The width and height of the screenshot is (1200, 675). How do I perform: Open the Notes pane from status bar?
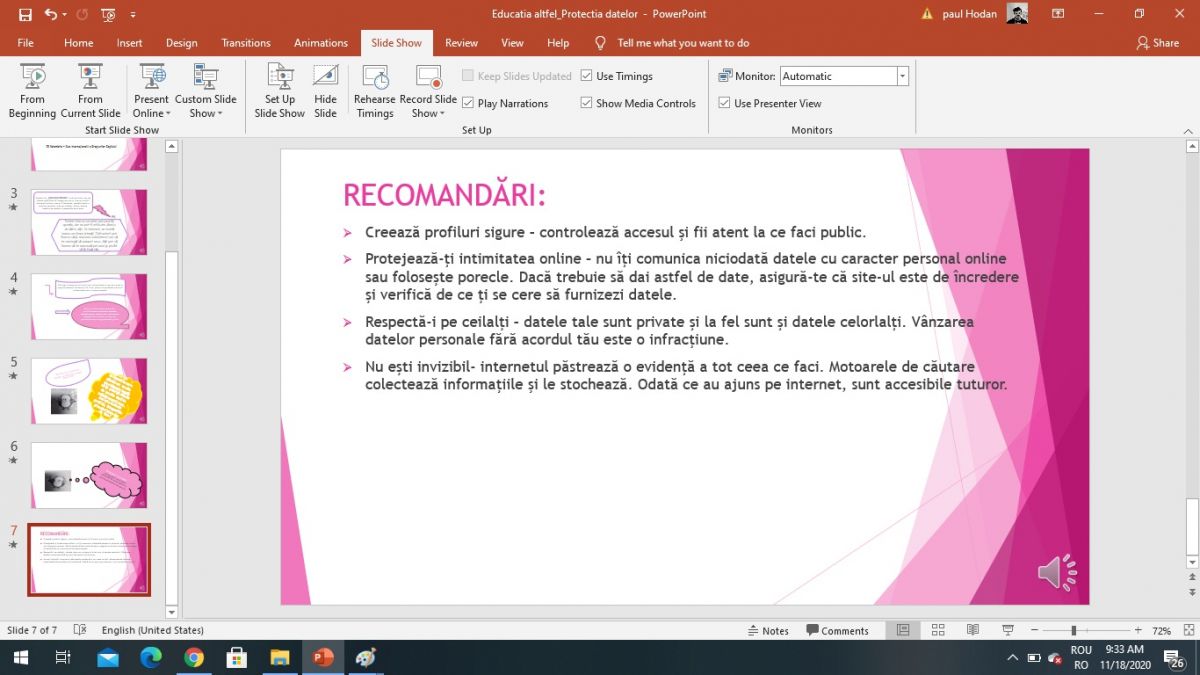768,631
